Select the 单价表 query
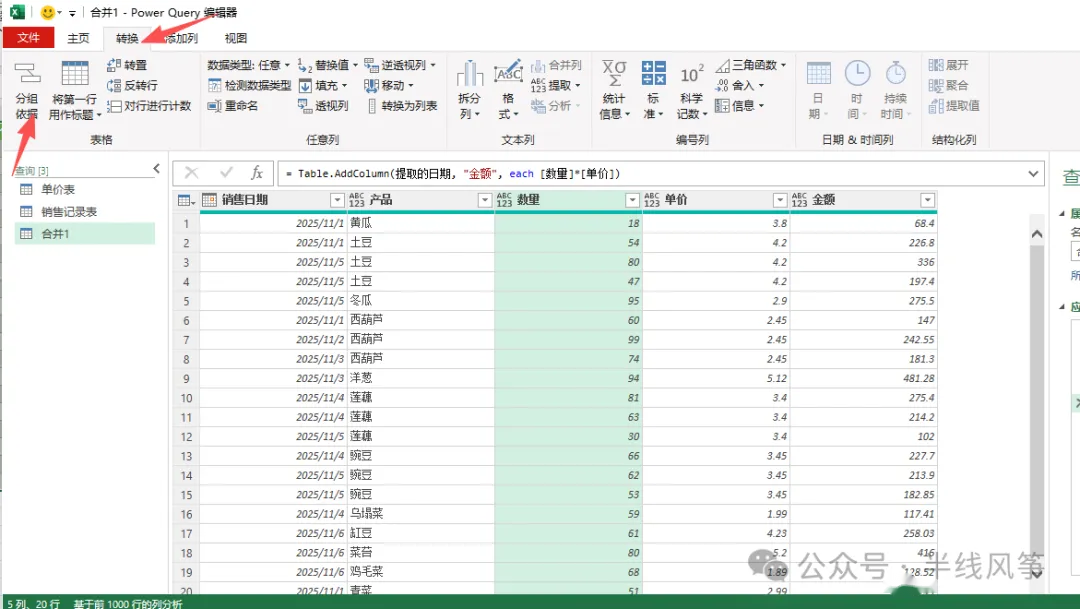The height and width of the screenshot is (609, 1080). pos(85,189)
